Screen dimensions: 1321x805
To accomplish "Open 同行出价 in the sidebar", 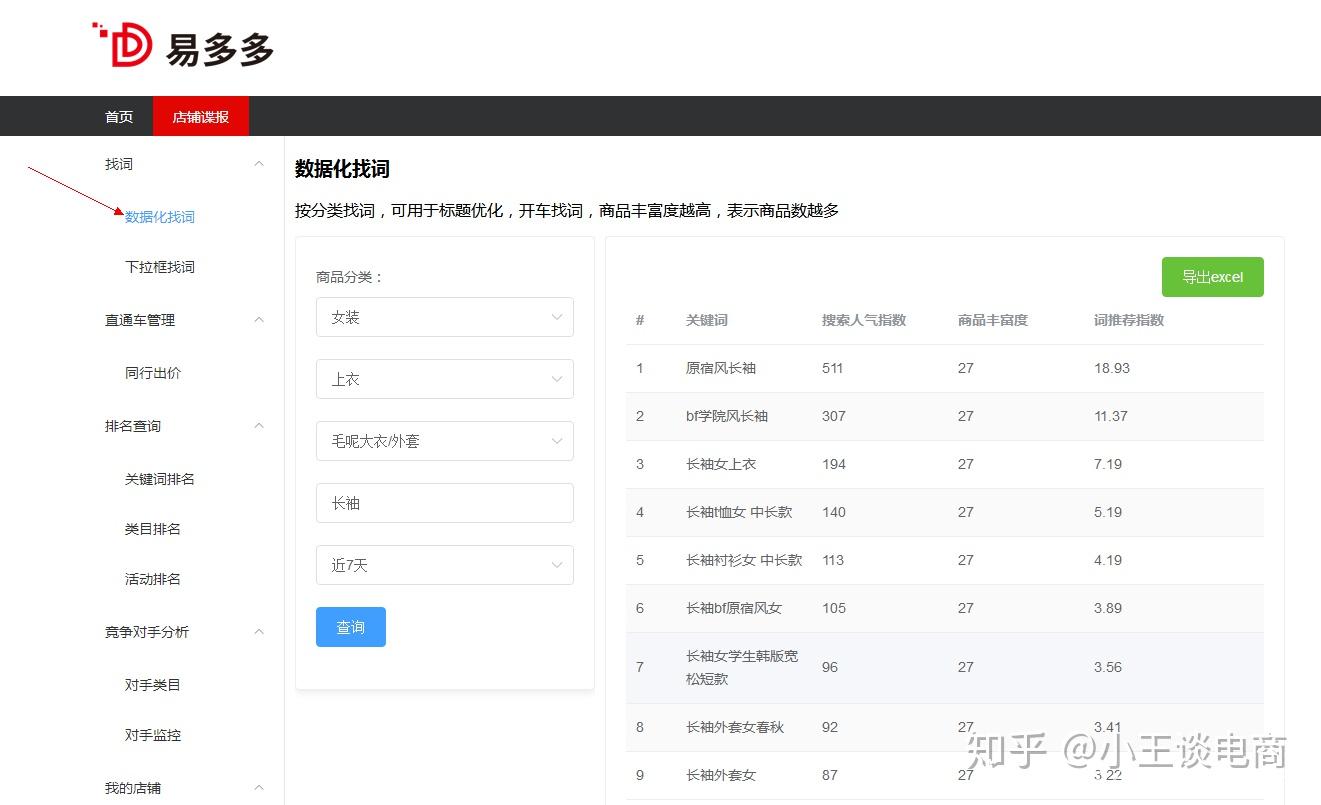I will point(153,373).
